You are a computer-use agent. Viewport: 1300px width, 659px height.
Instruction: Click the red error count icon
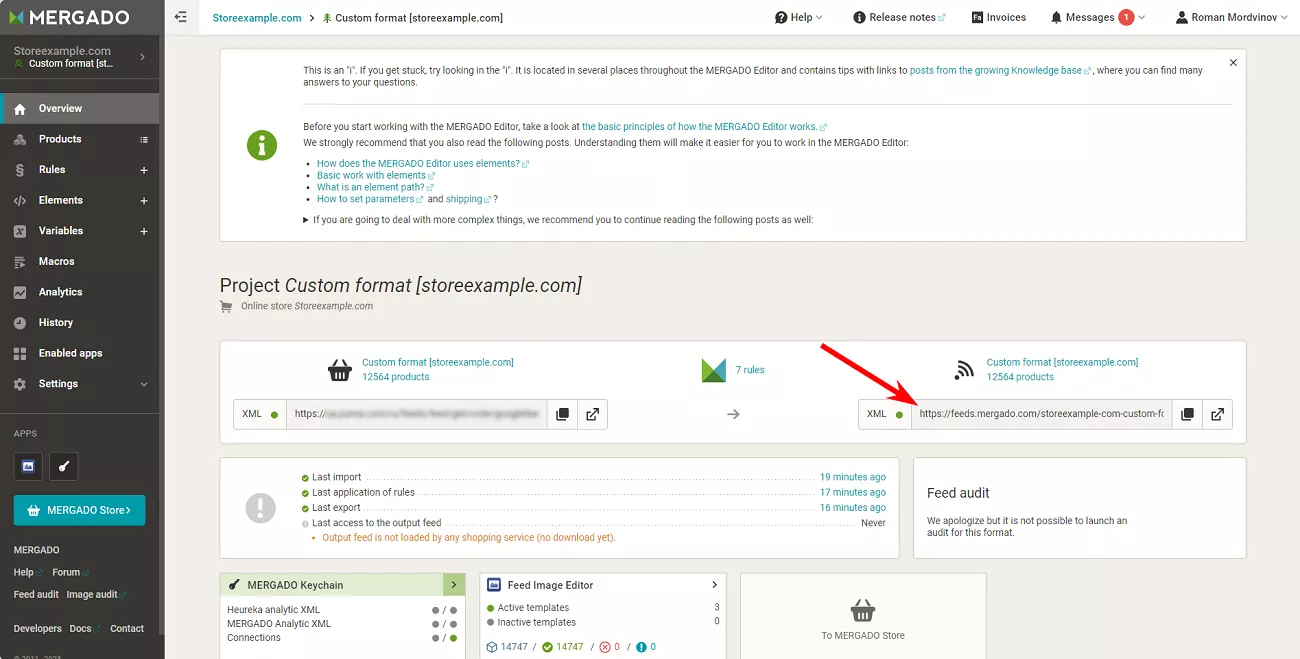[604, 647]
